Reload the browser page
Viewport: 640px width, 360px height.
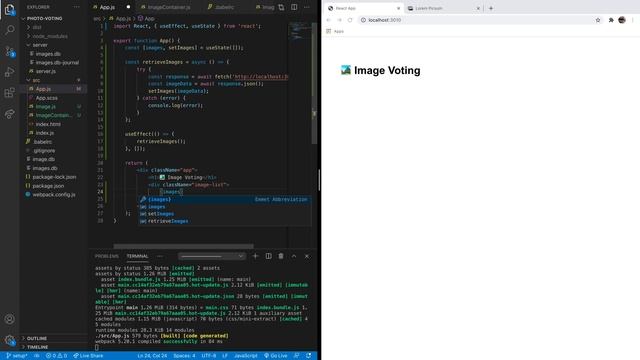(350, 20)
